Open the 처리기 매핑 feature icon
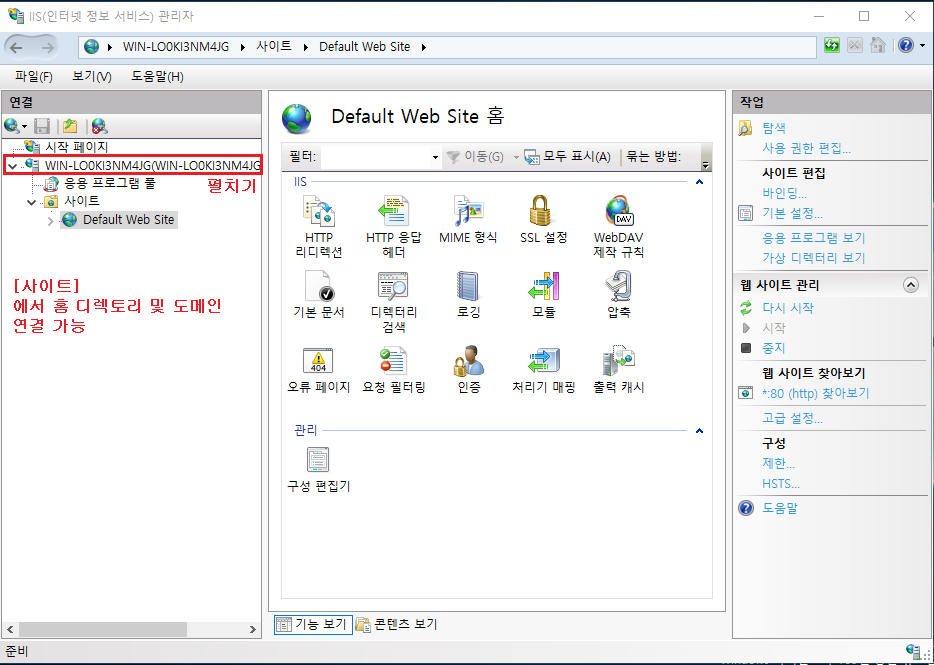Viewport: 934px width, 665px height. tap(543, 361)
